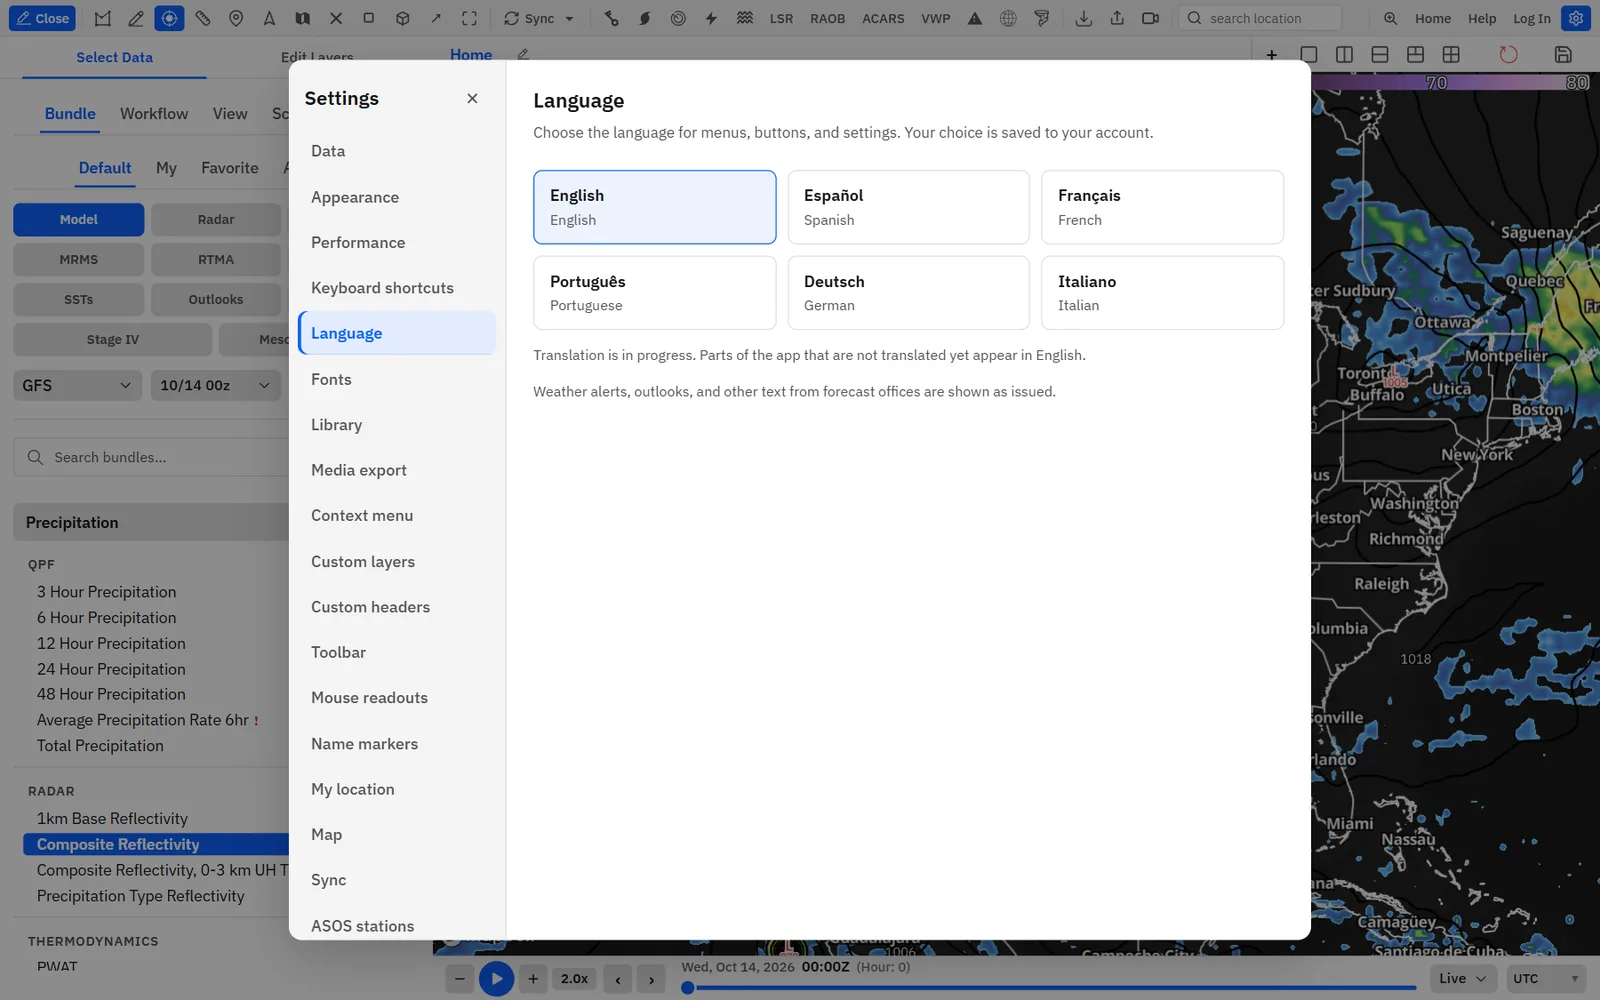This screenshot has height=1000, width=1600.
Task: Select the pencil draw tool in toolbar
Action: [136, 18]
